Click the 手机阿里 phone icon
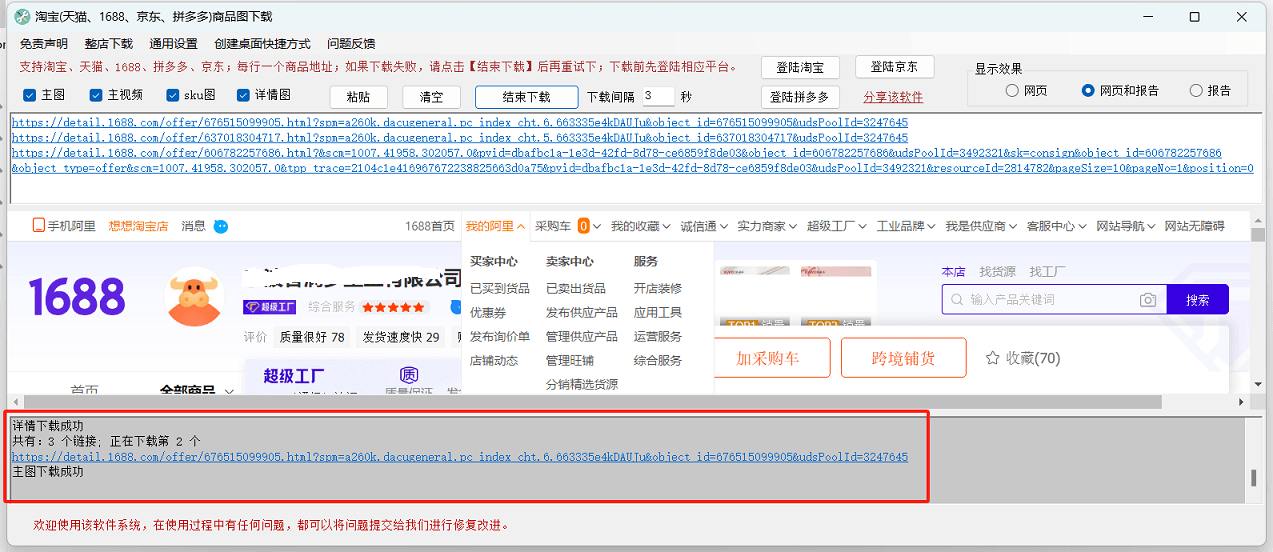 tap(39, 226)
